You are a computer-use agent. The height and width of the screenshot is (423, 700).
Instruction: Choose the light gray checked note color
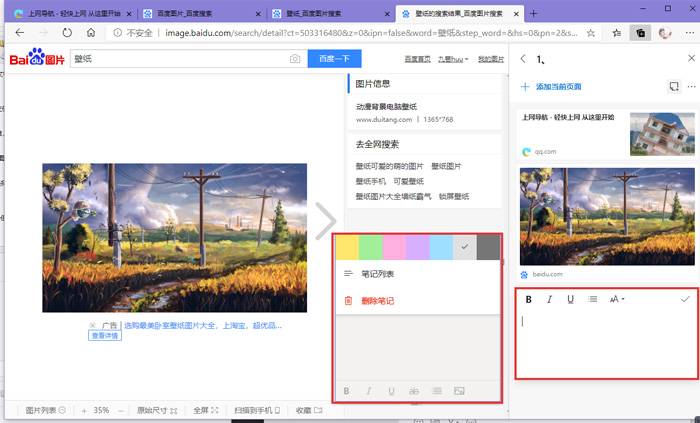pos(465,248)
